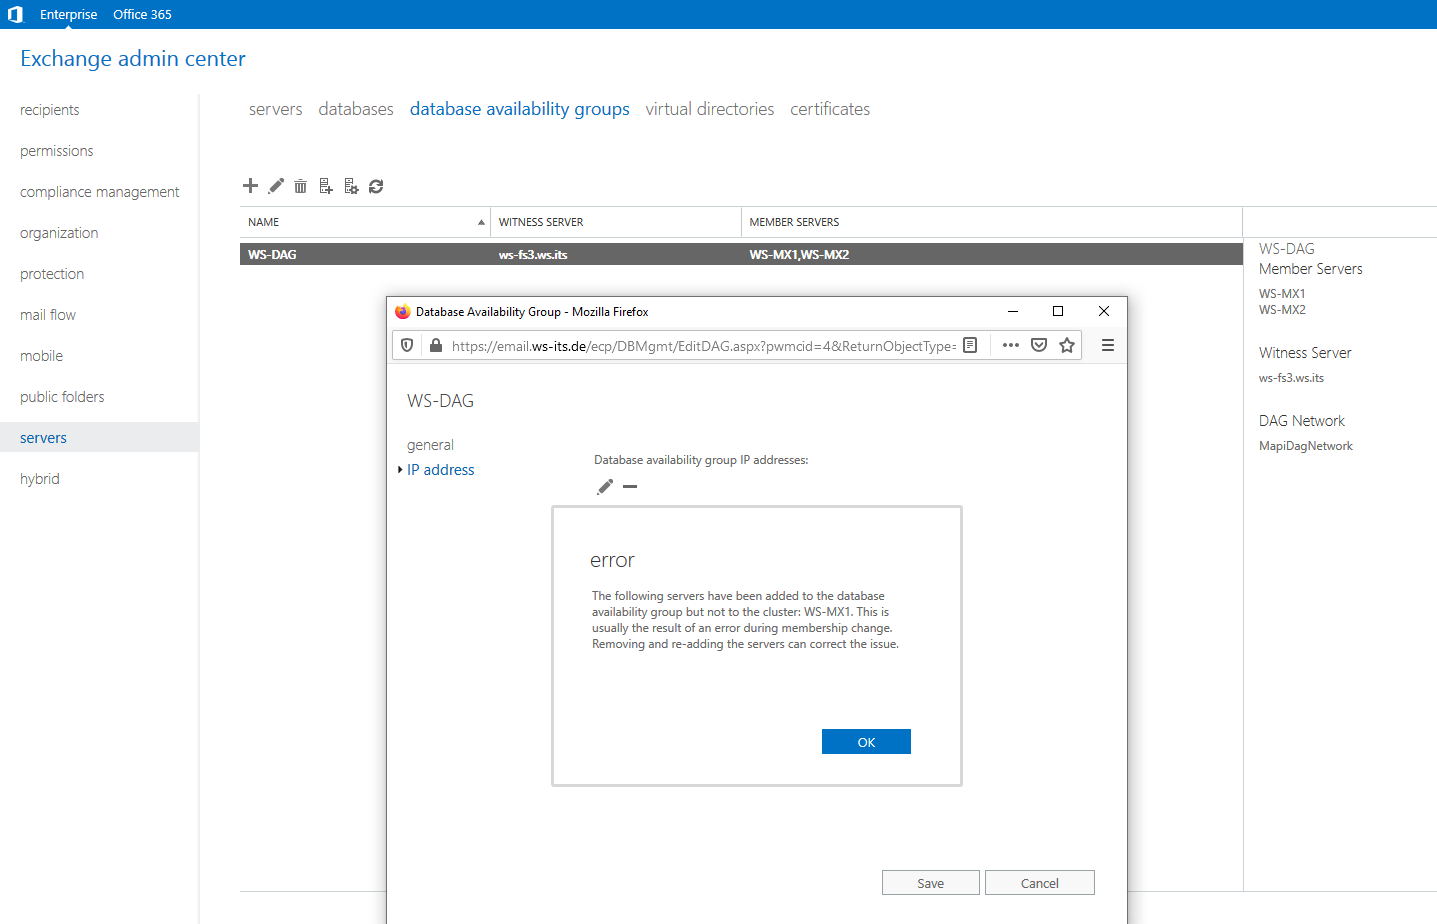
Task: Minimize the Firefox popup window
Action: click(x=1013, y=311)
